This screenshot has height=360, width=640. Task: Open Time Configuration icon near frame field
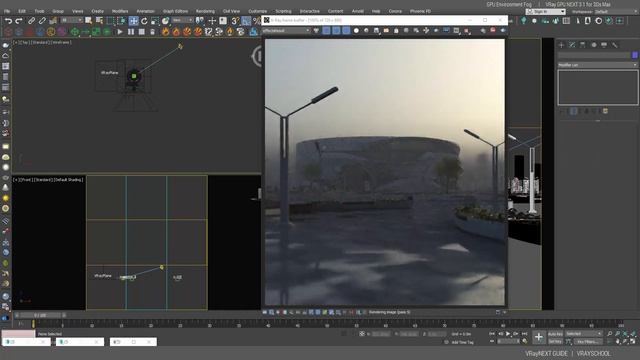tap(525, 341)
